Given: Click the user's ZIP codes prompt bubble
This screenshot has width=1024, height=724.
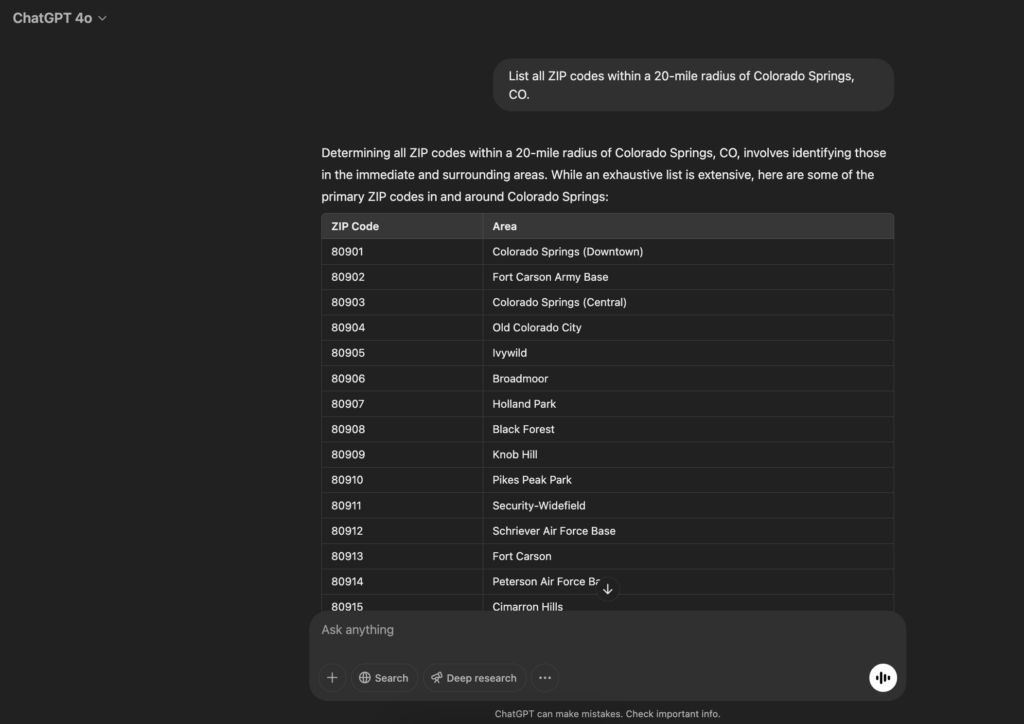Looking at the screenshot, I should coord(692,85).
